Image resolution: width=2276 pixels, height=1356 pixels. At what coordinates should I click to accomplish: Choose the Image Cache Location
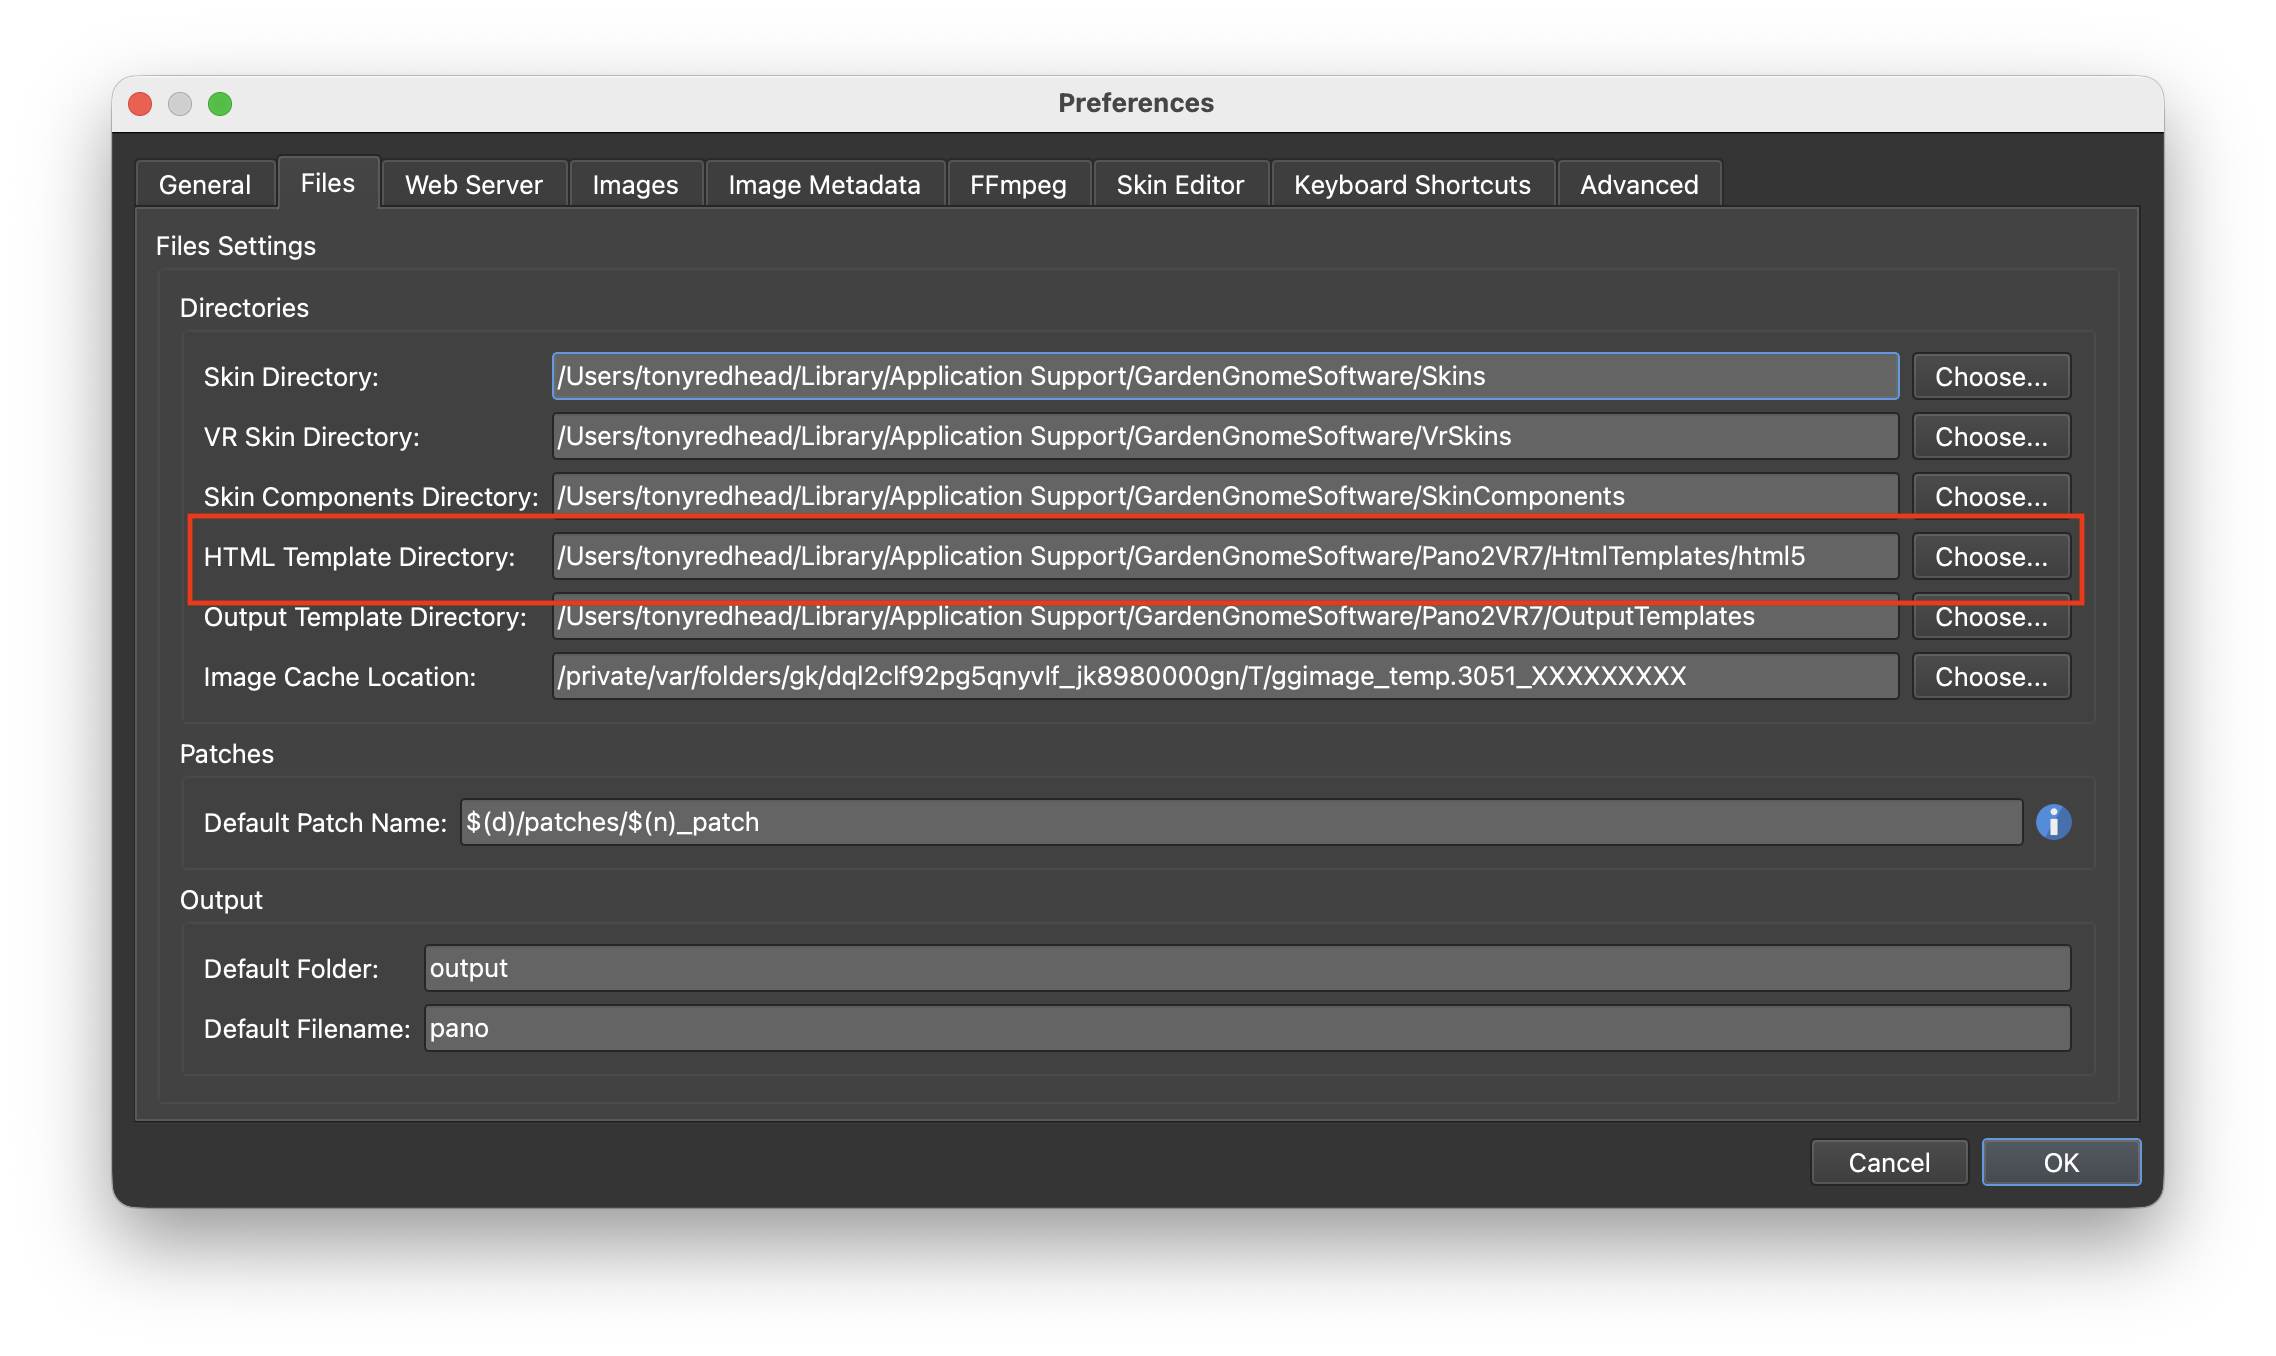[1990, 677]
